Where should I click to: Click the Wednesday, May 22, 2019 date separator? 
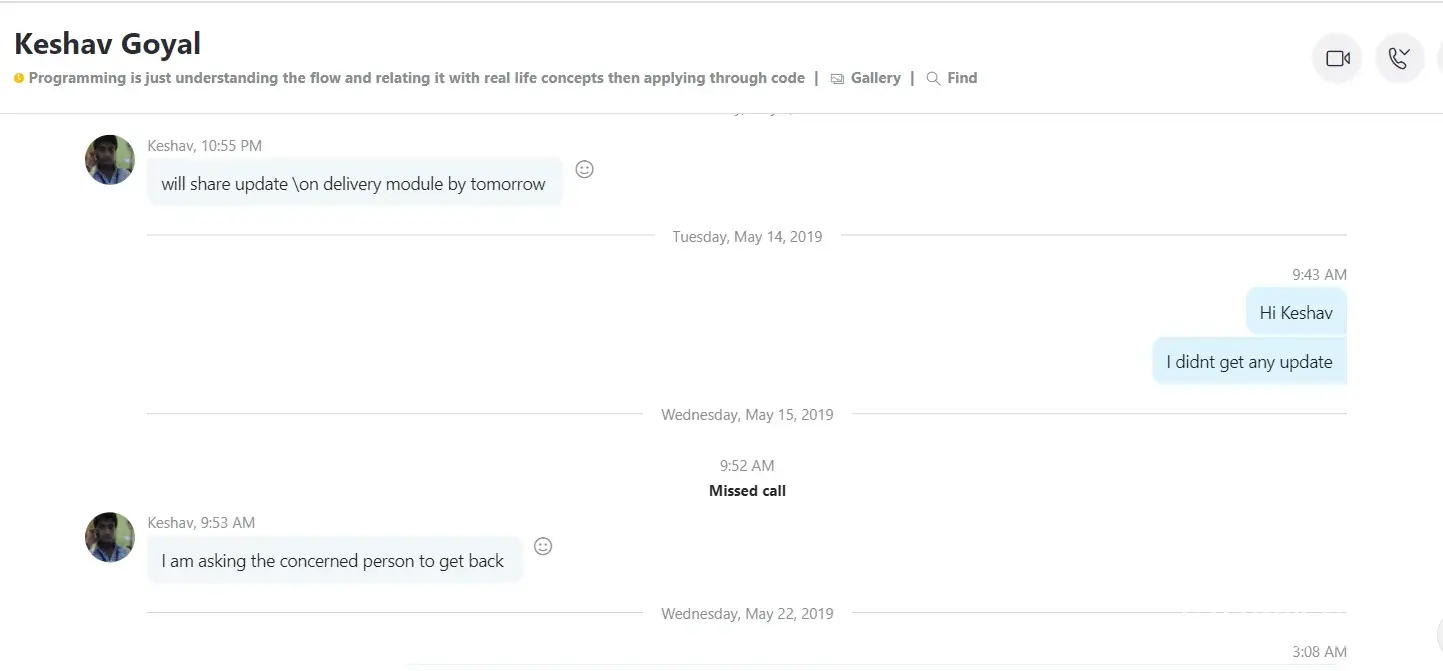point(747,614)
